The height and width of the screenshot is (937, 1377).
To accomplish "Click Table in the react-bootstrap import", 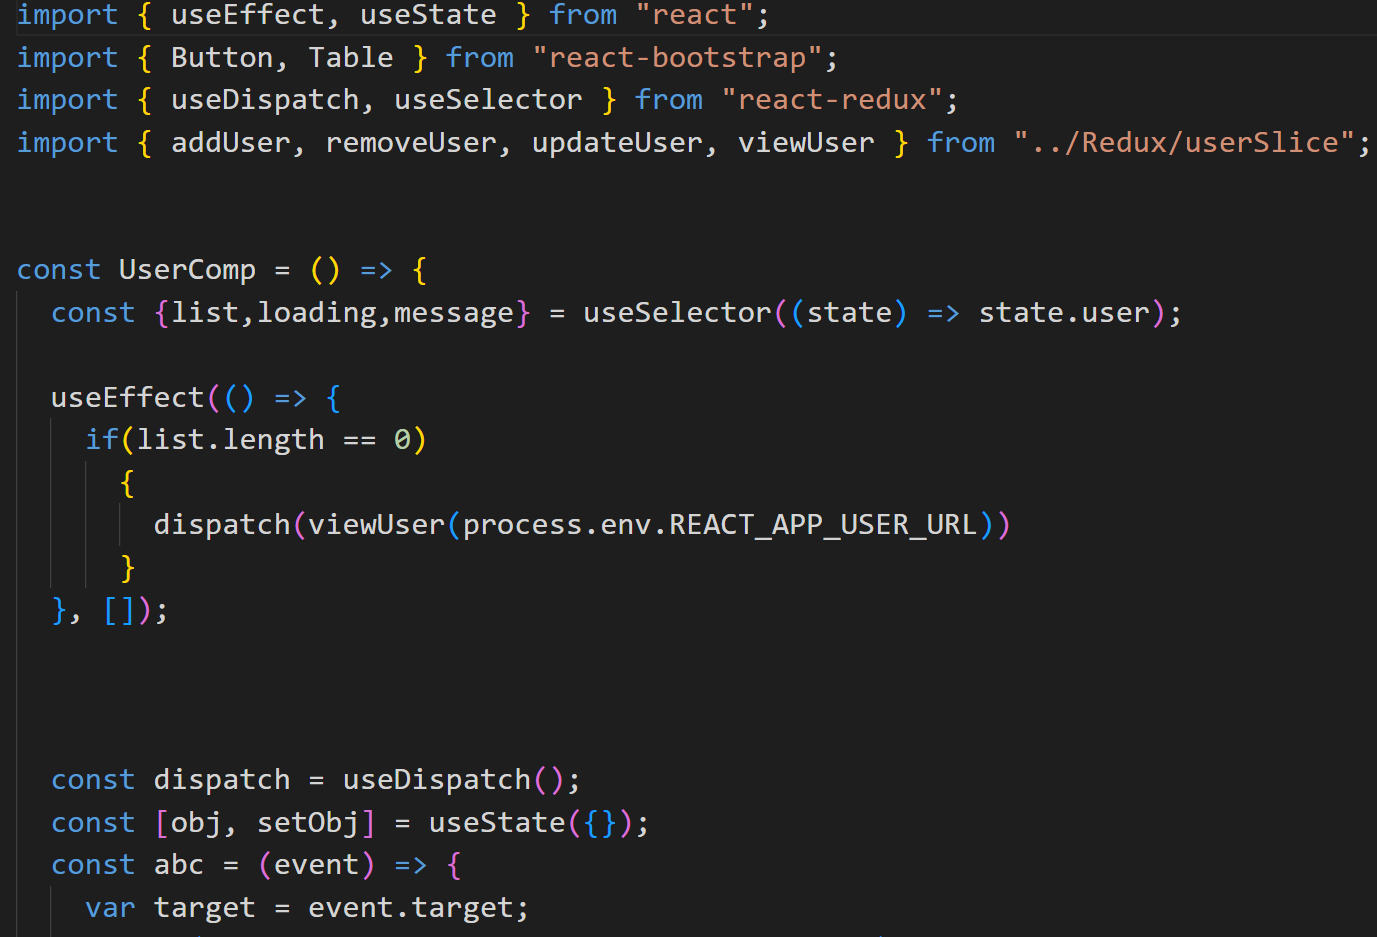I will tap(350, 58).
